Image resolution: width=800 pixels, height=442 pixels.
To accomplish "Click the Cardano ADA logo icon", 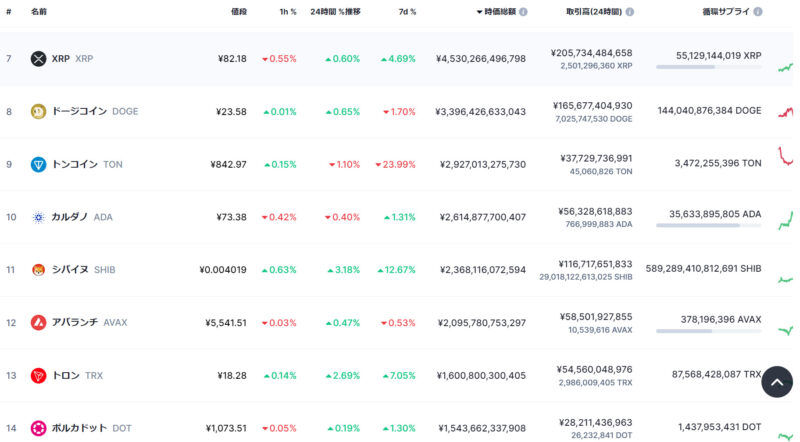I will coord(38,217).
